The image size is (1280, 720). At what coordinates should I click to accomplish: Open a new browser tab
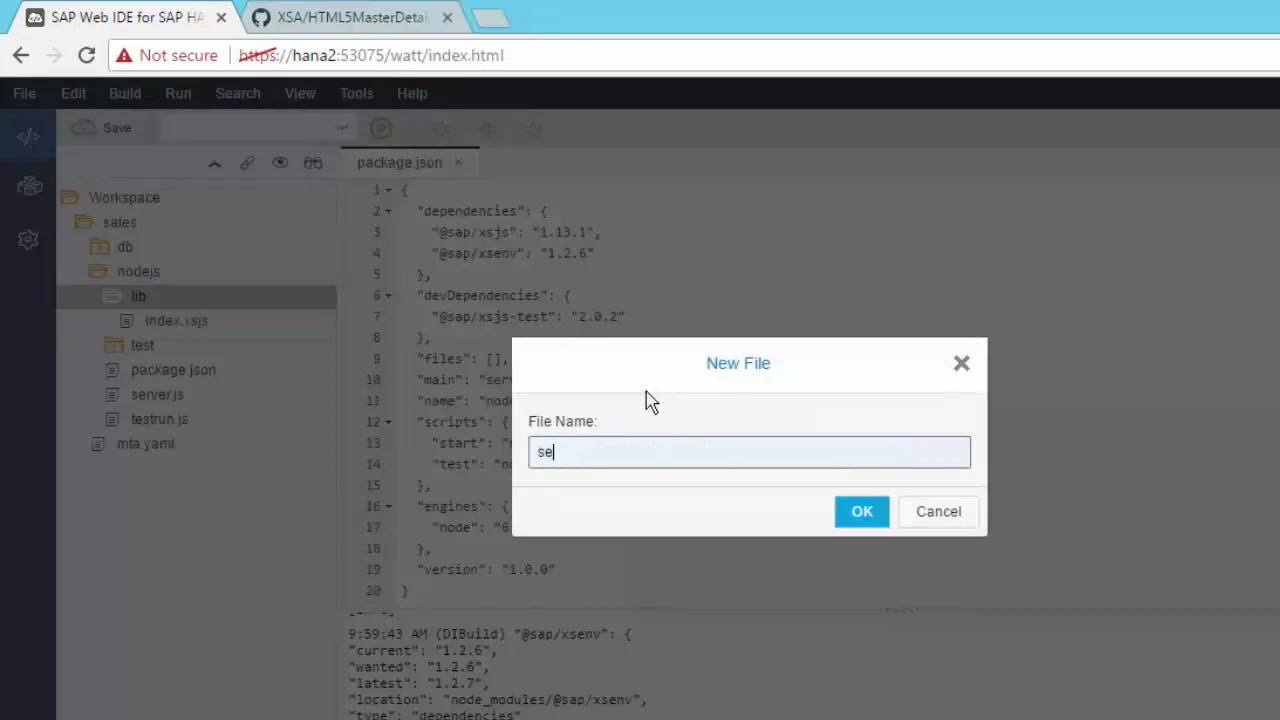tap(489, 17)
